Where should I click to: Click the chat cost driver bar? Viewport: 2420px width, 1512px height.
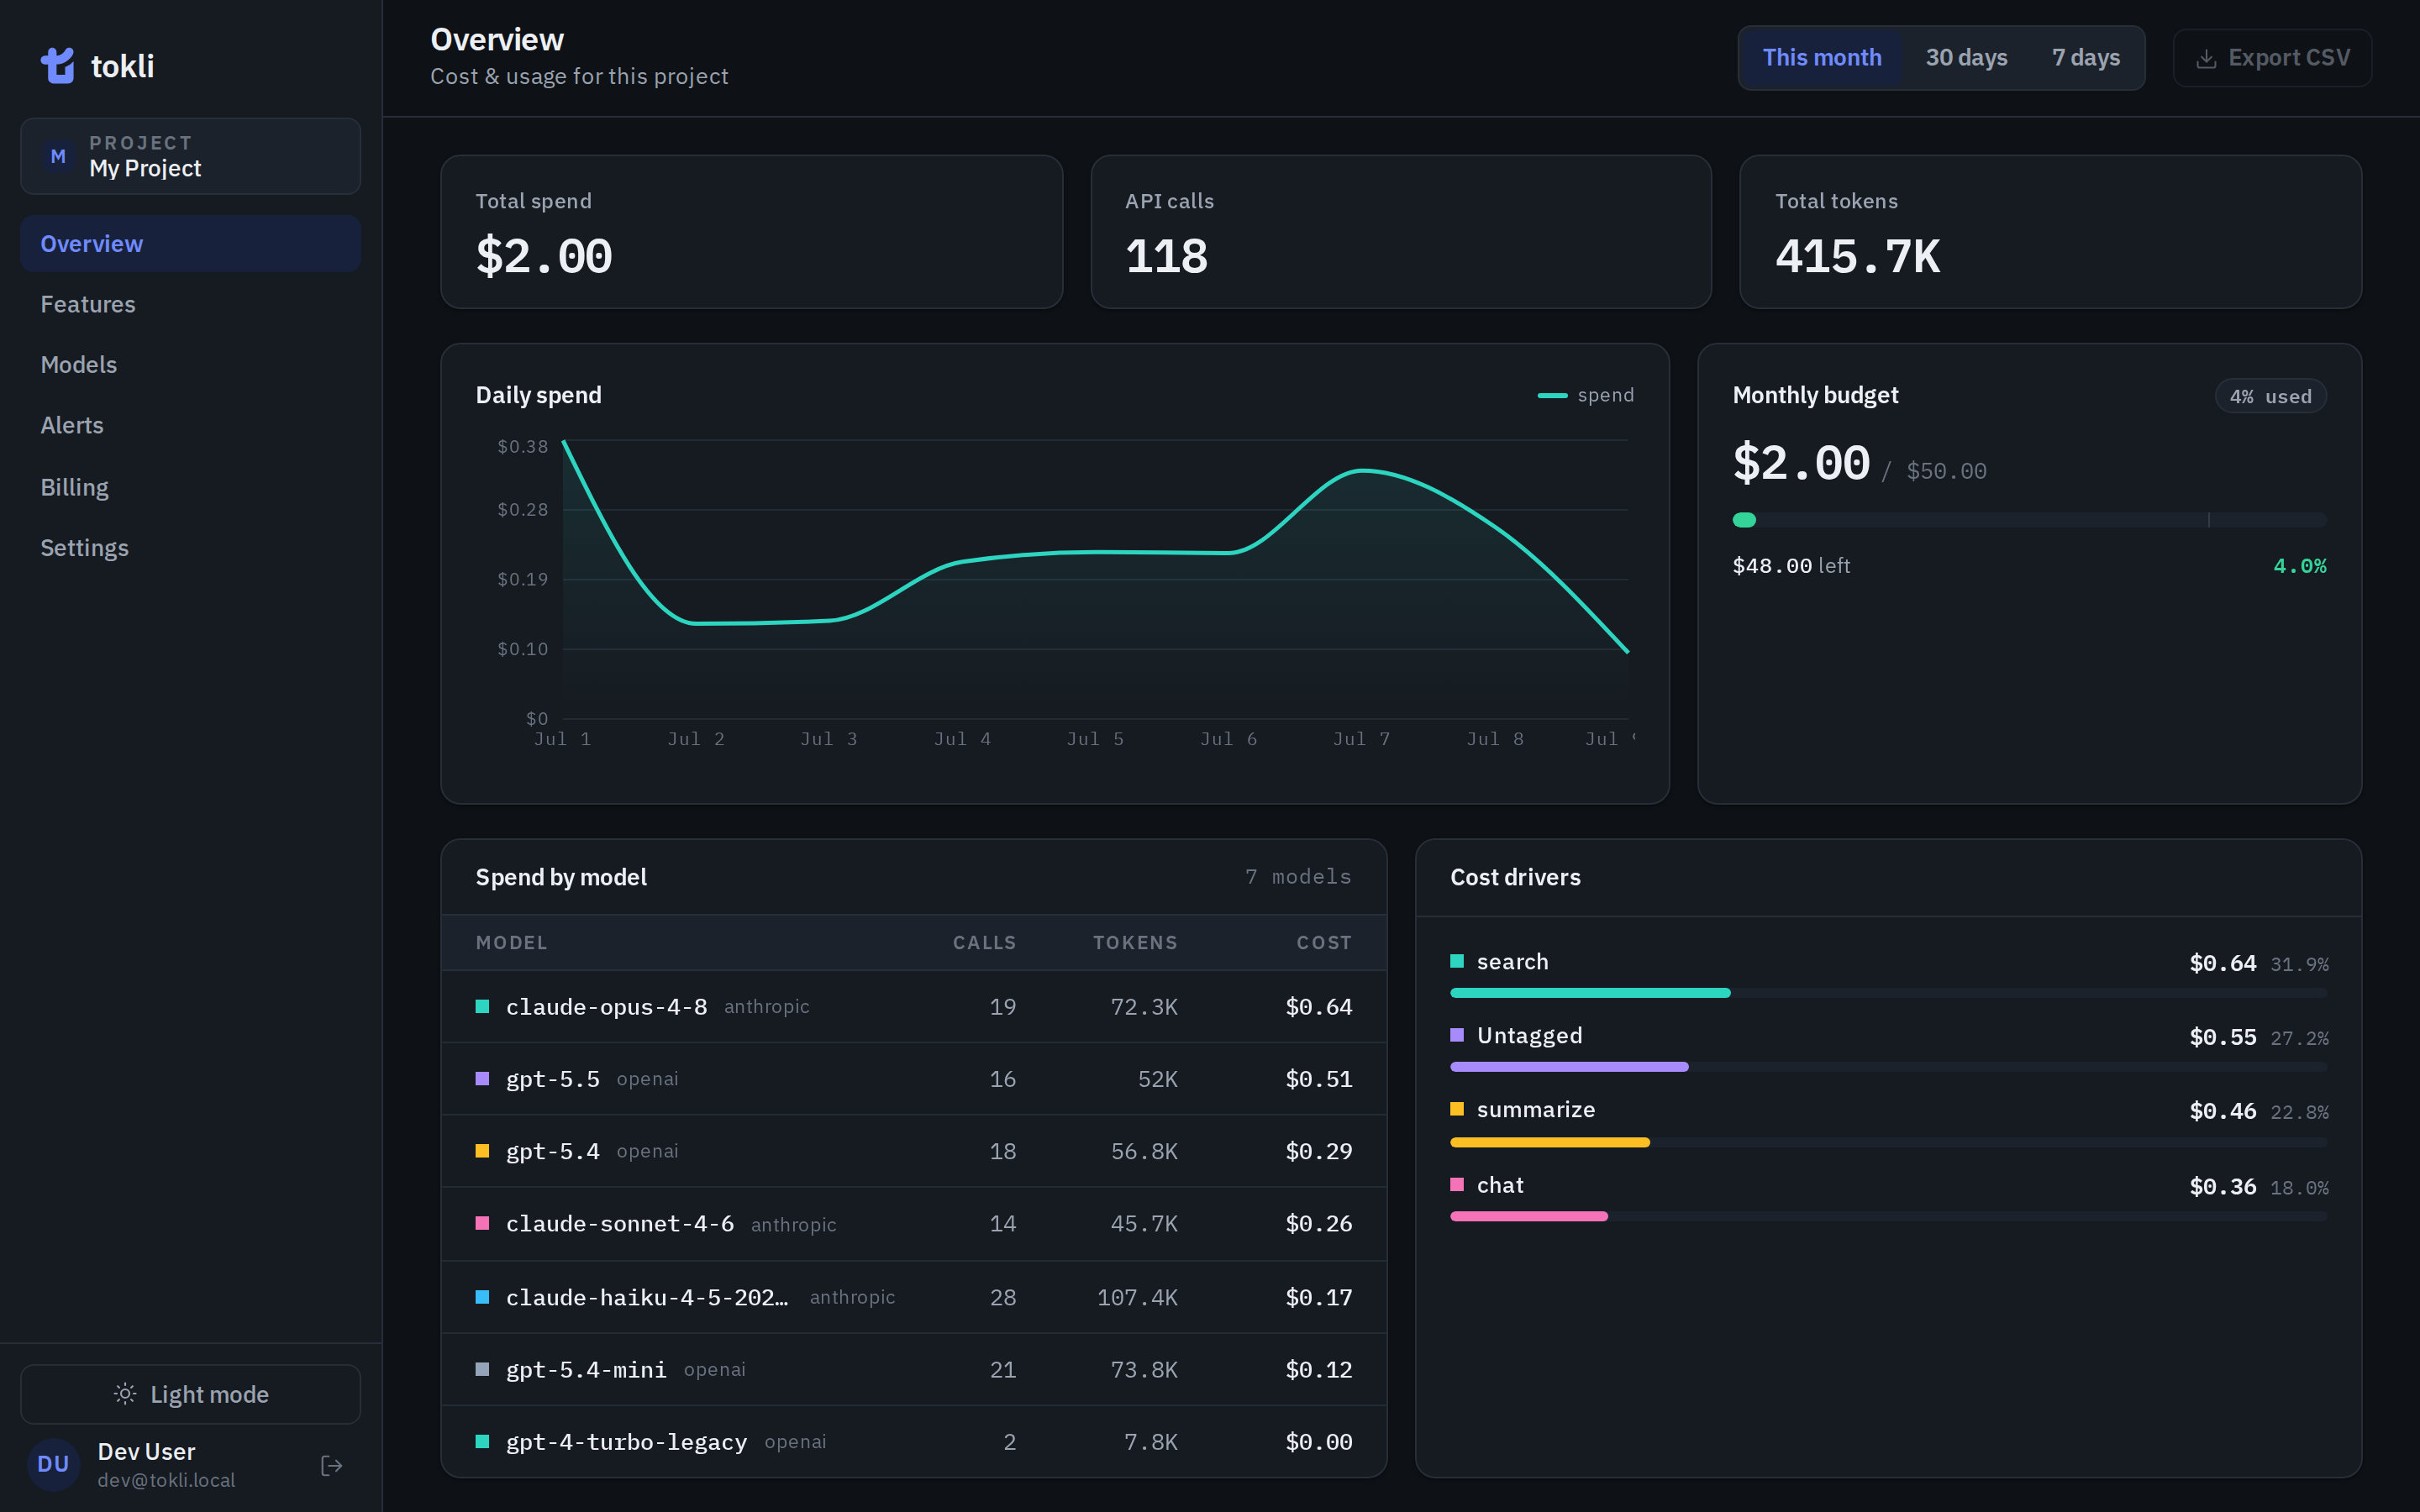[1888, 1216]
